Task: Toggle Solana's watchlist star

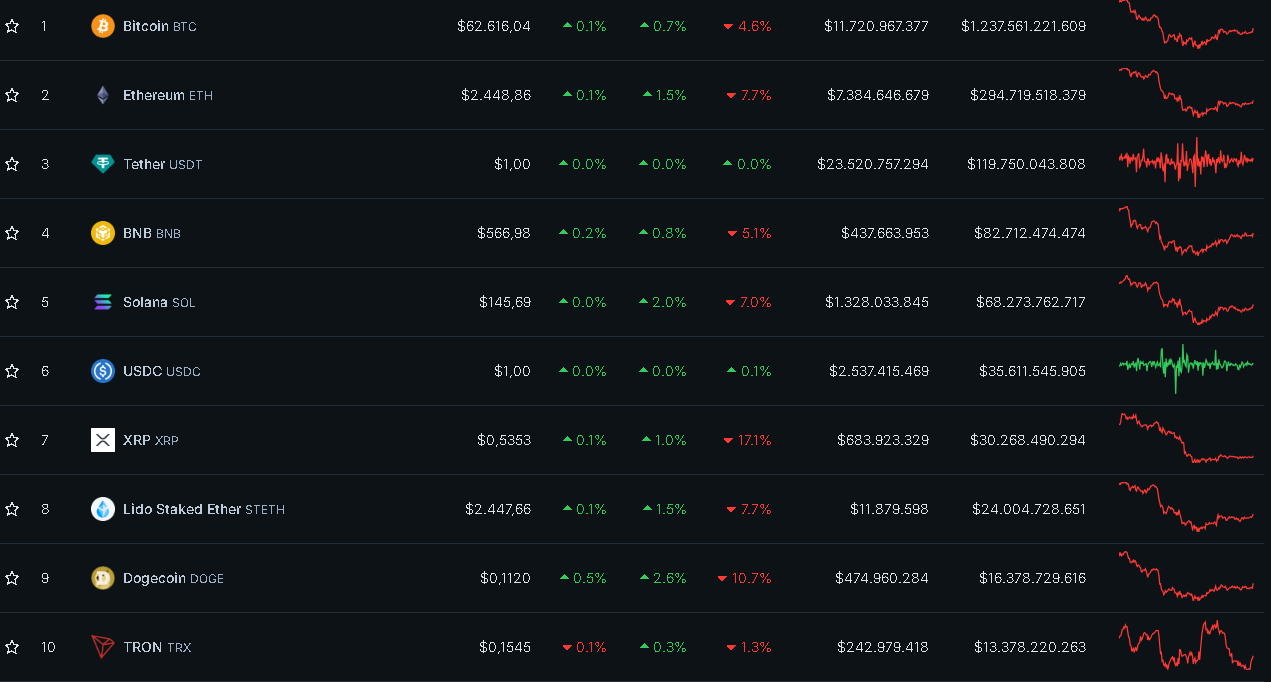Action: pos(12,302)
